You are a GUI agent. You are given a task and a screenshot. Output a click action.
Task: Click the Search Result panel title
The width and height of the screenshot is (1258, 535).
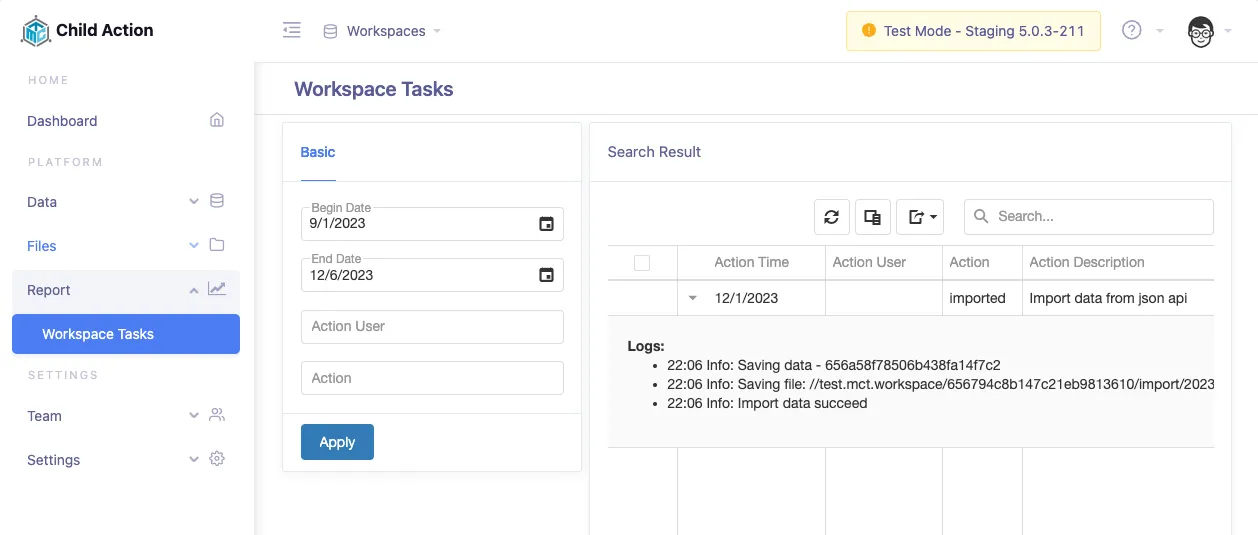tap(654, 152)
